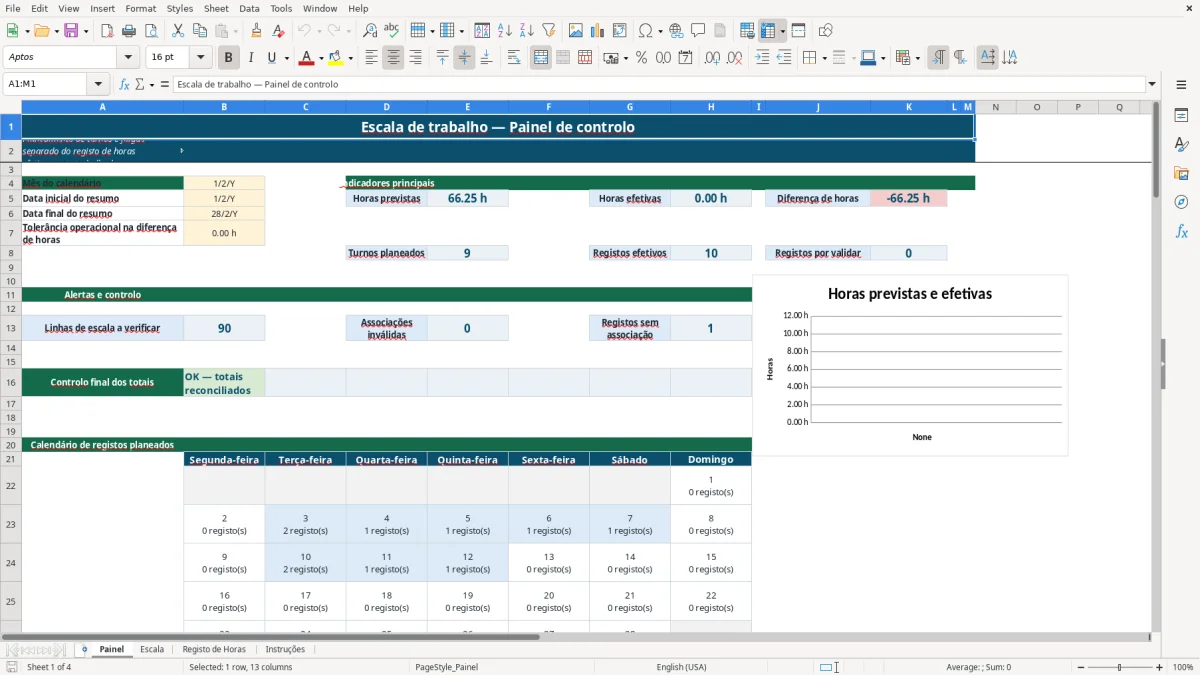Toggle Italic formatting

point(250,58)
